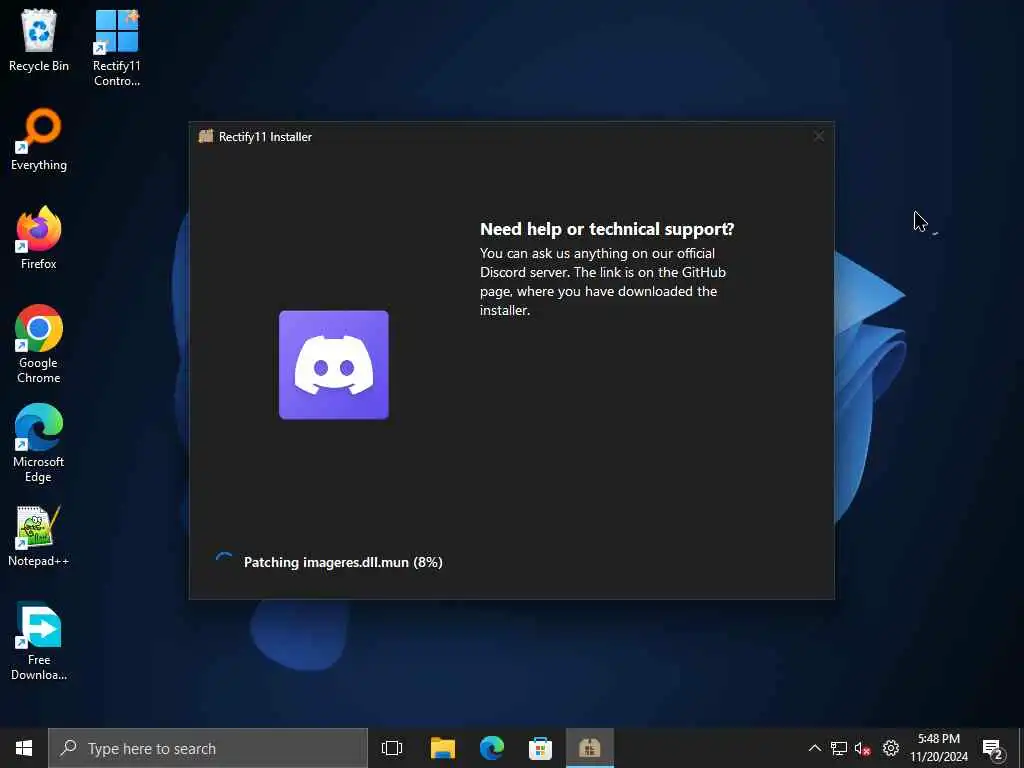Select the Everything search shortcut
The image size is (1024, 768).
click(x=39, y=140)
